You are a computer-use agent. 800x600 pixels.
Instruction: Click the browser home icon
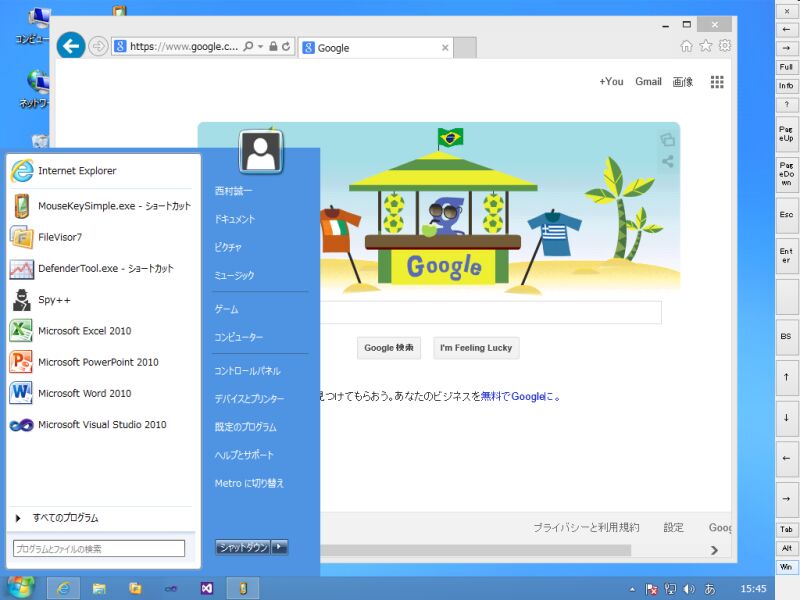click(687, 46)
